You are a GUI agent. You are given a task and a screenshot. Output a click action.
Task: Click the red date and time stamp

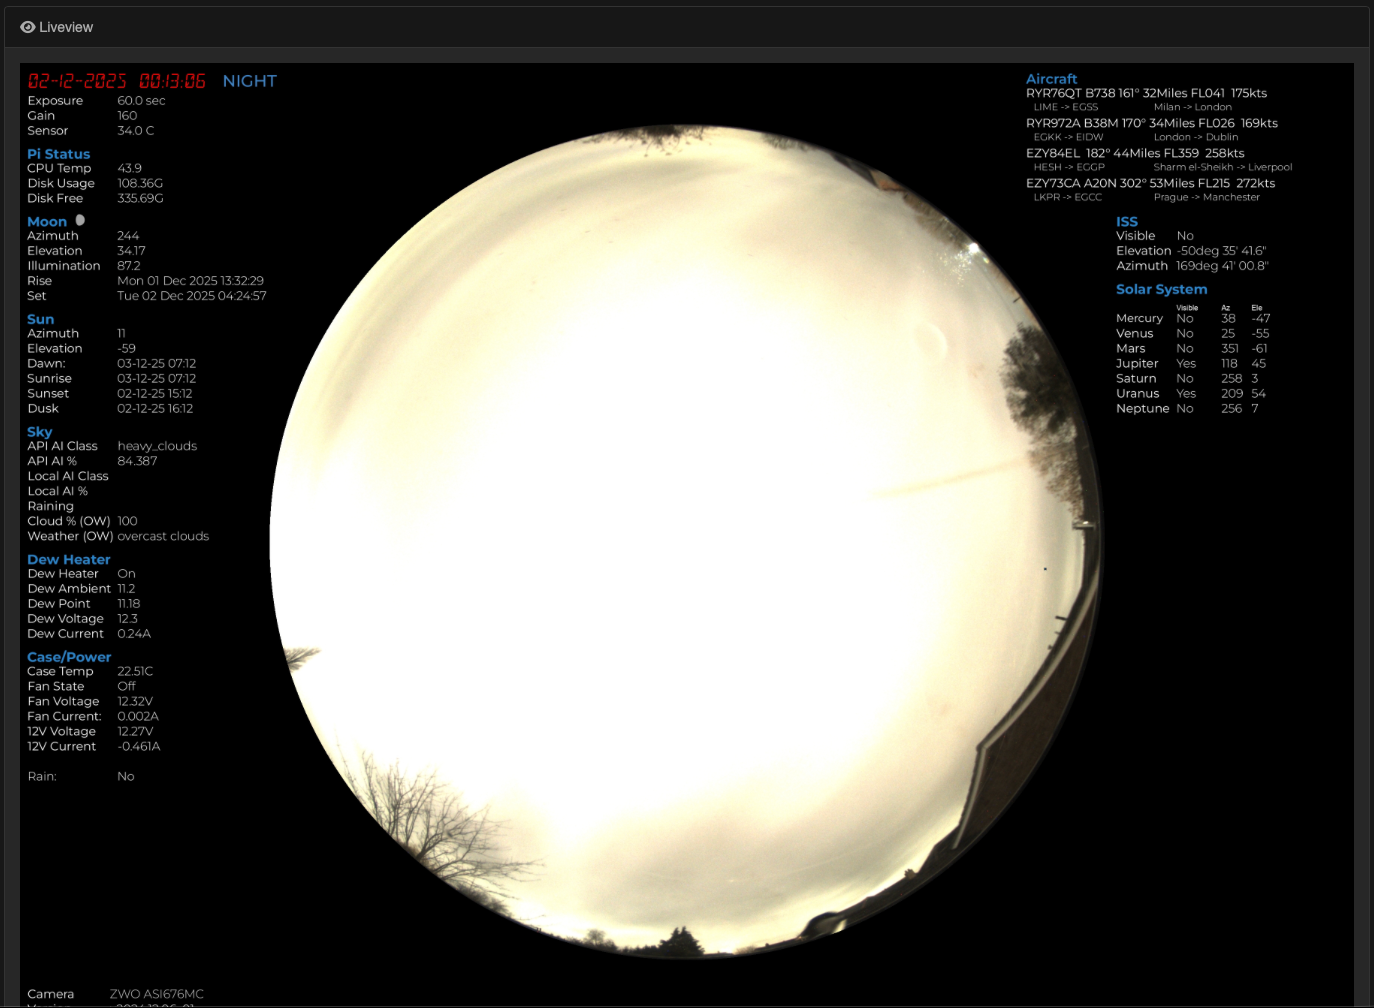coord(116,81)
